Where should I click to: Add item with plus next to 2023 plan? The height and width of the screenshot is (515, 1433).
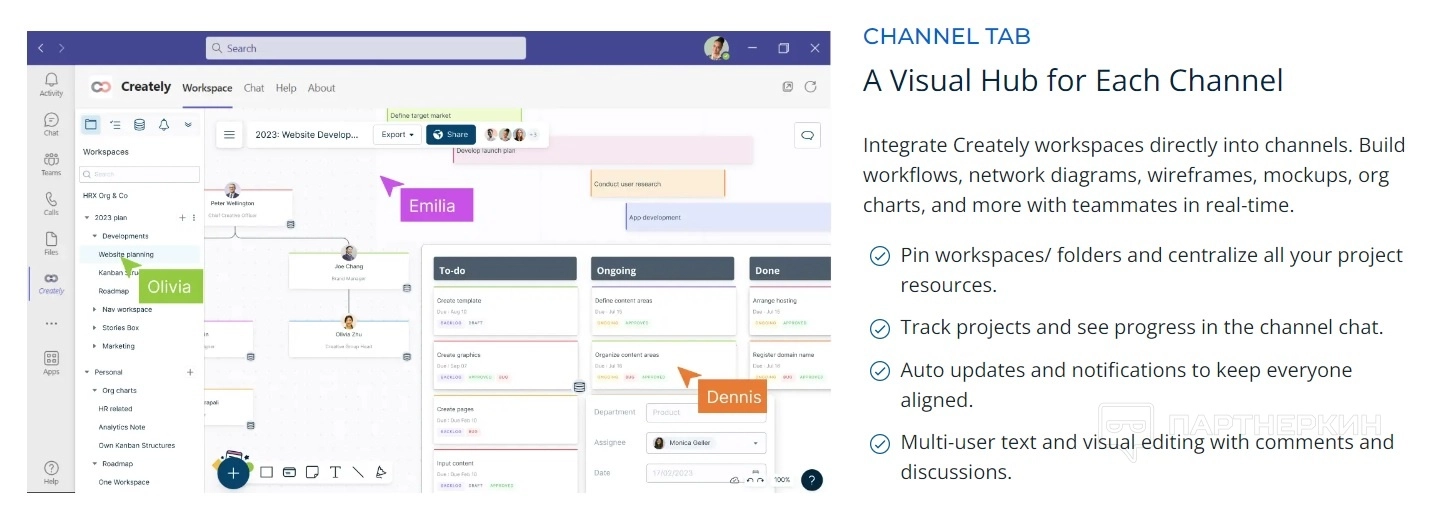pyautogui.click(x=182, y=217)
